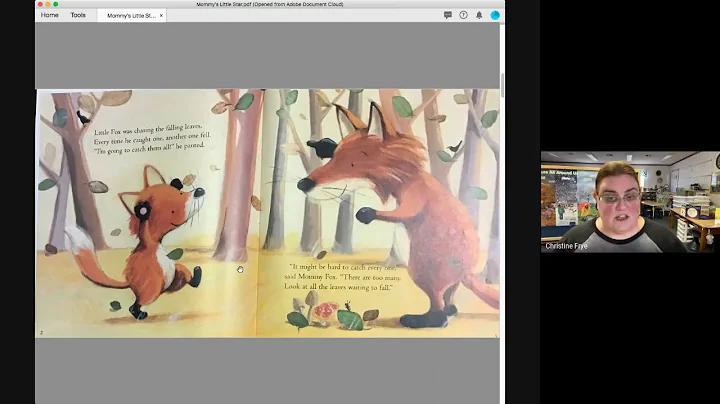Click the Christine Frye name label

(x=566, y=246)
